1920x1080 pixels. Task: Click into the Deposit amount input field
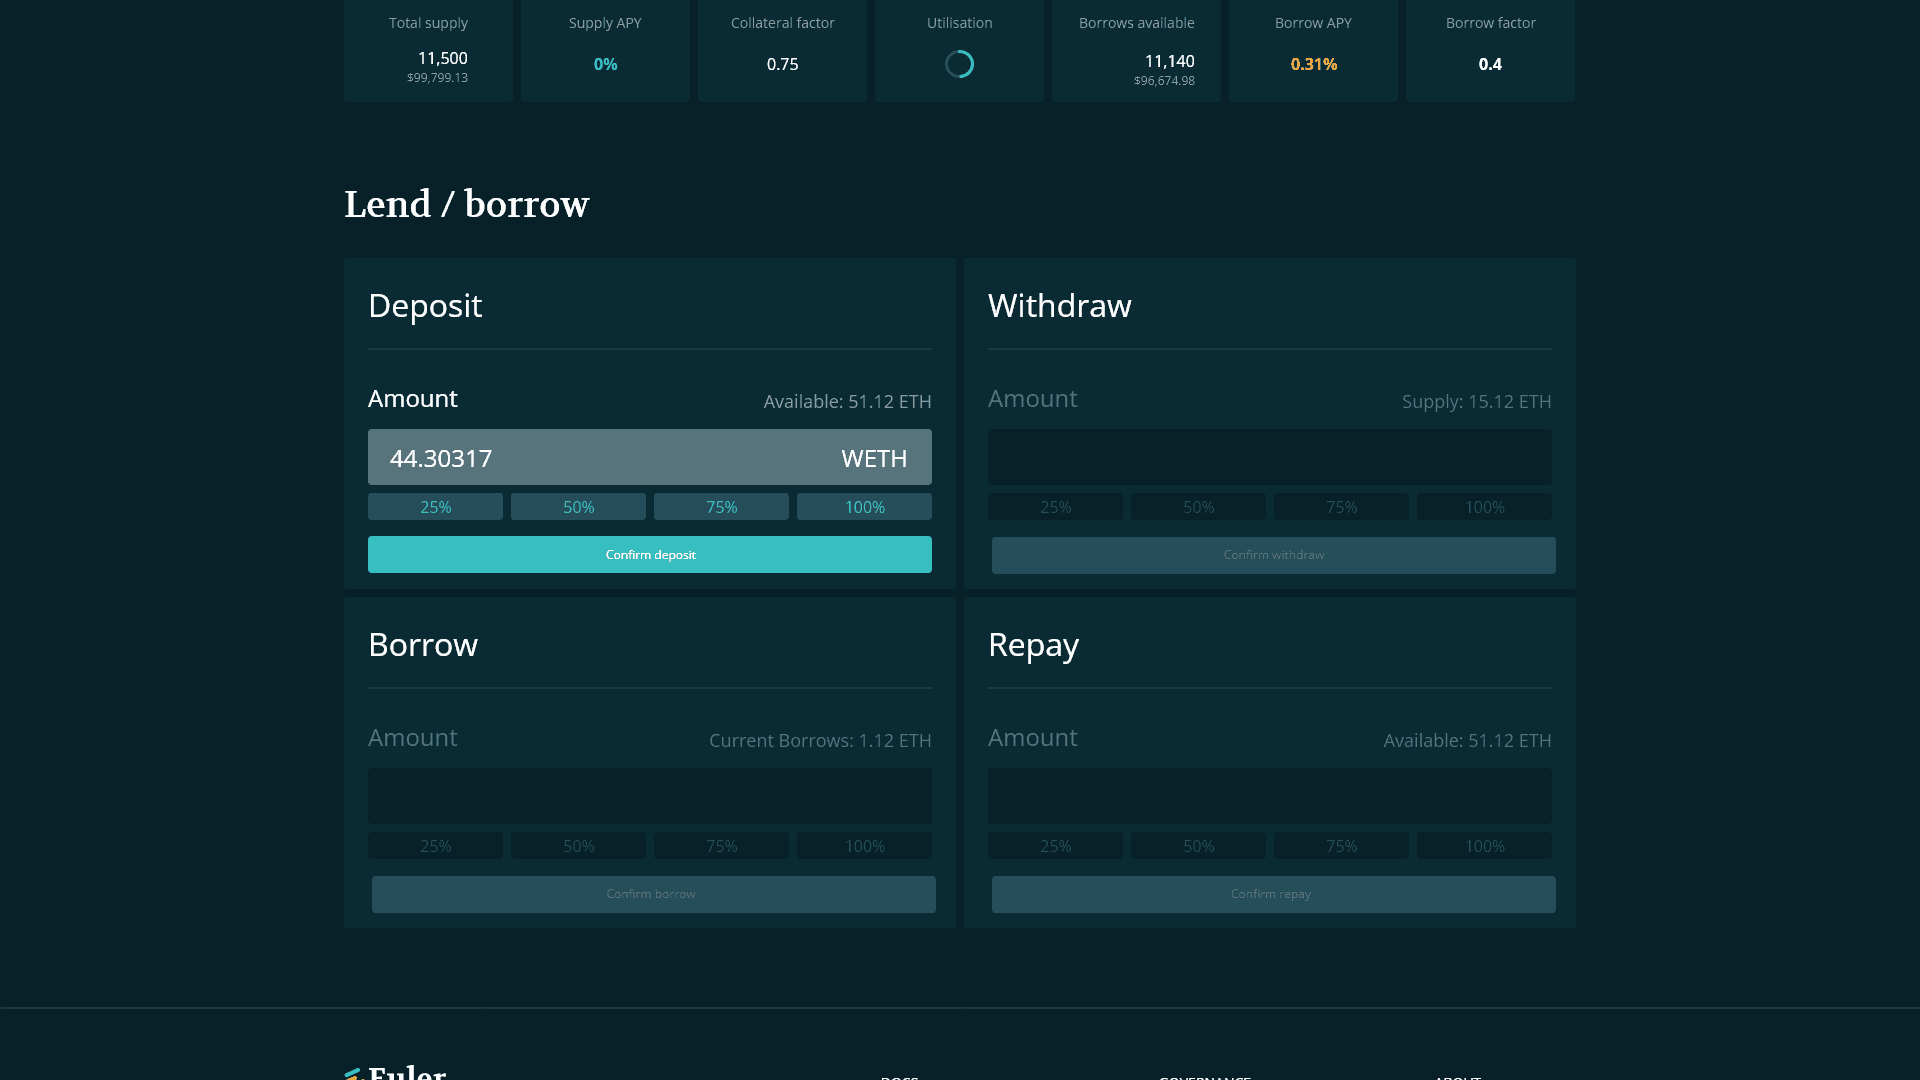pos(600,458)
